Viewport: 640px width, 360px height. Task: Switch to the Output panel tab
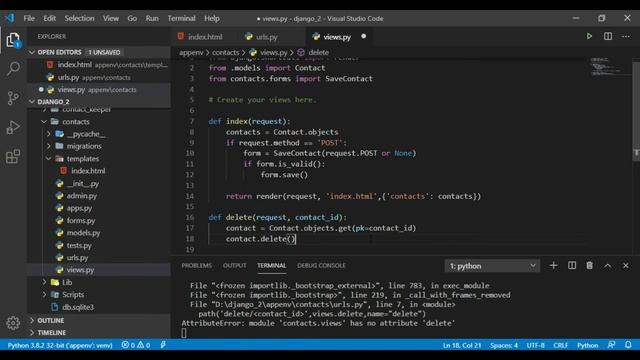235,266
